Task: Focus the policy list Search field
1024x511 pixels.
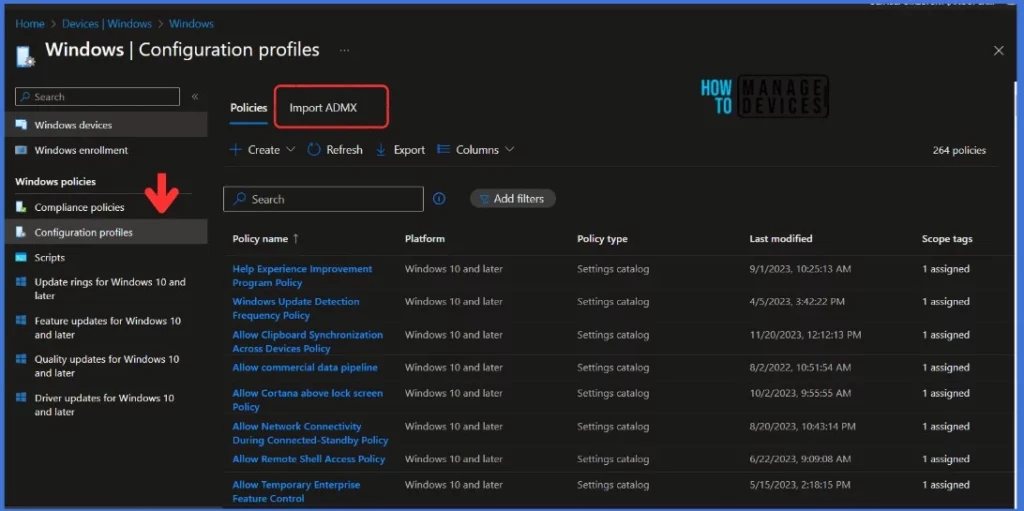Action: click(x=323, y=199)
